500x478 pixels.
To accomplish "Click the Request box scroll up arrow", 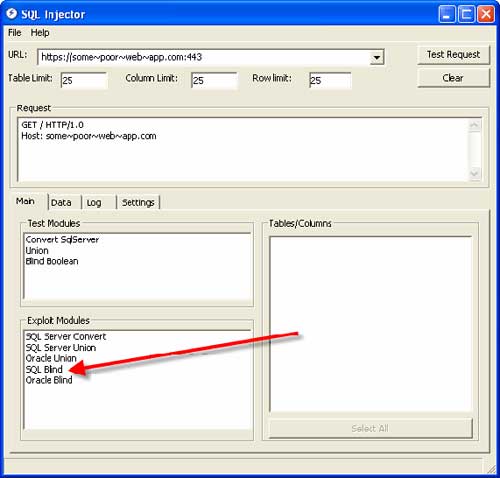I will coord(474,126).
